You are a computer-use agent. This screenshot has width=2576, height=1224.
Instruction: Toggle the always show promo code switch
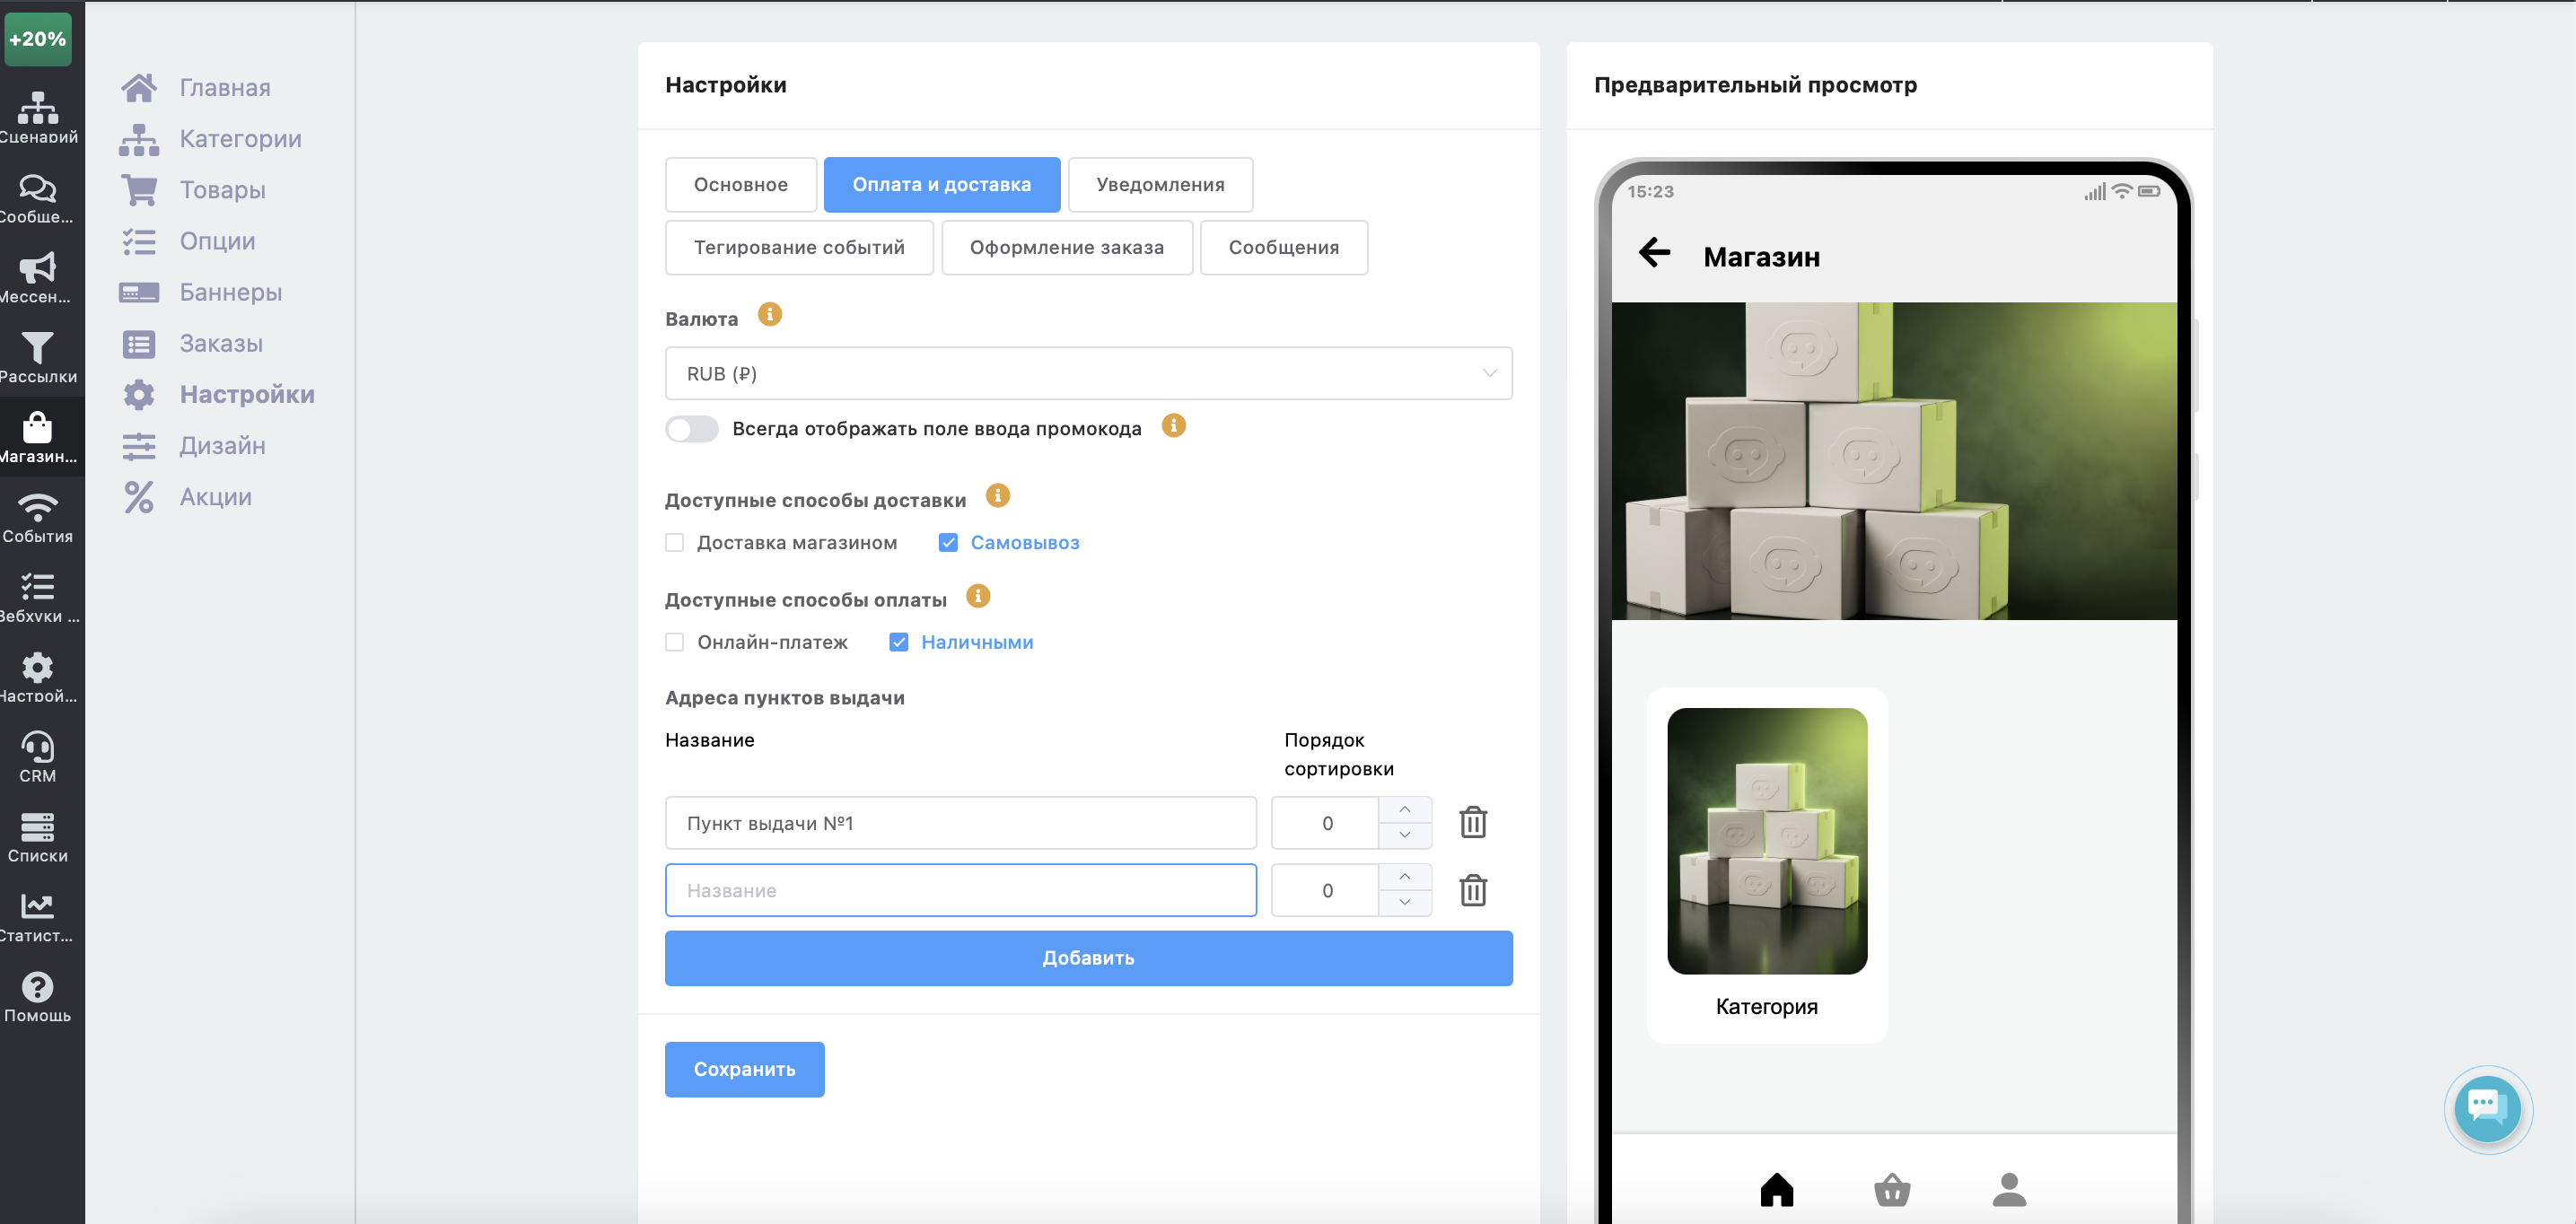pos(692,429)
